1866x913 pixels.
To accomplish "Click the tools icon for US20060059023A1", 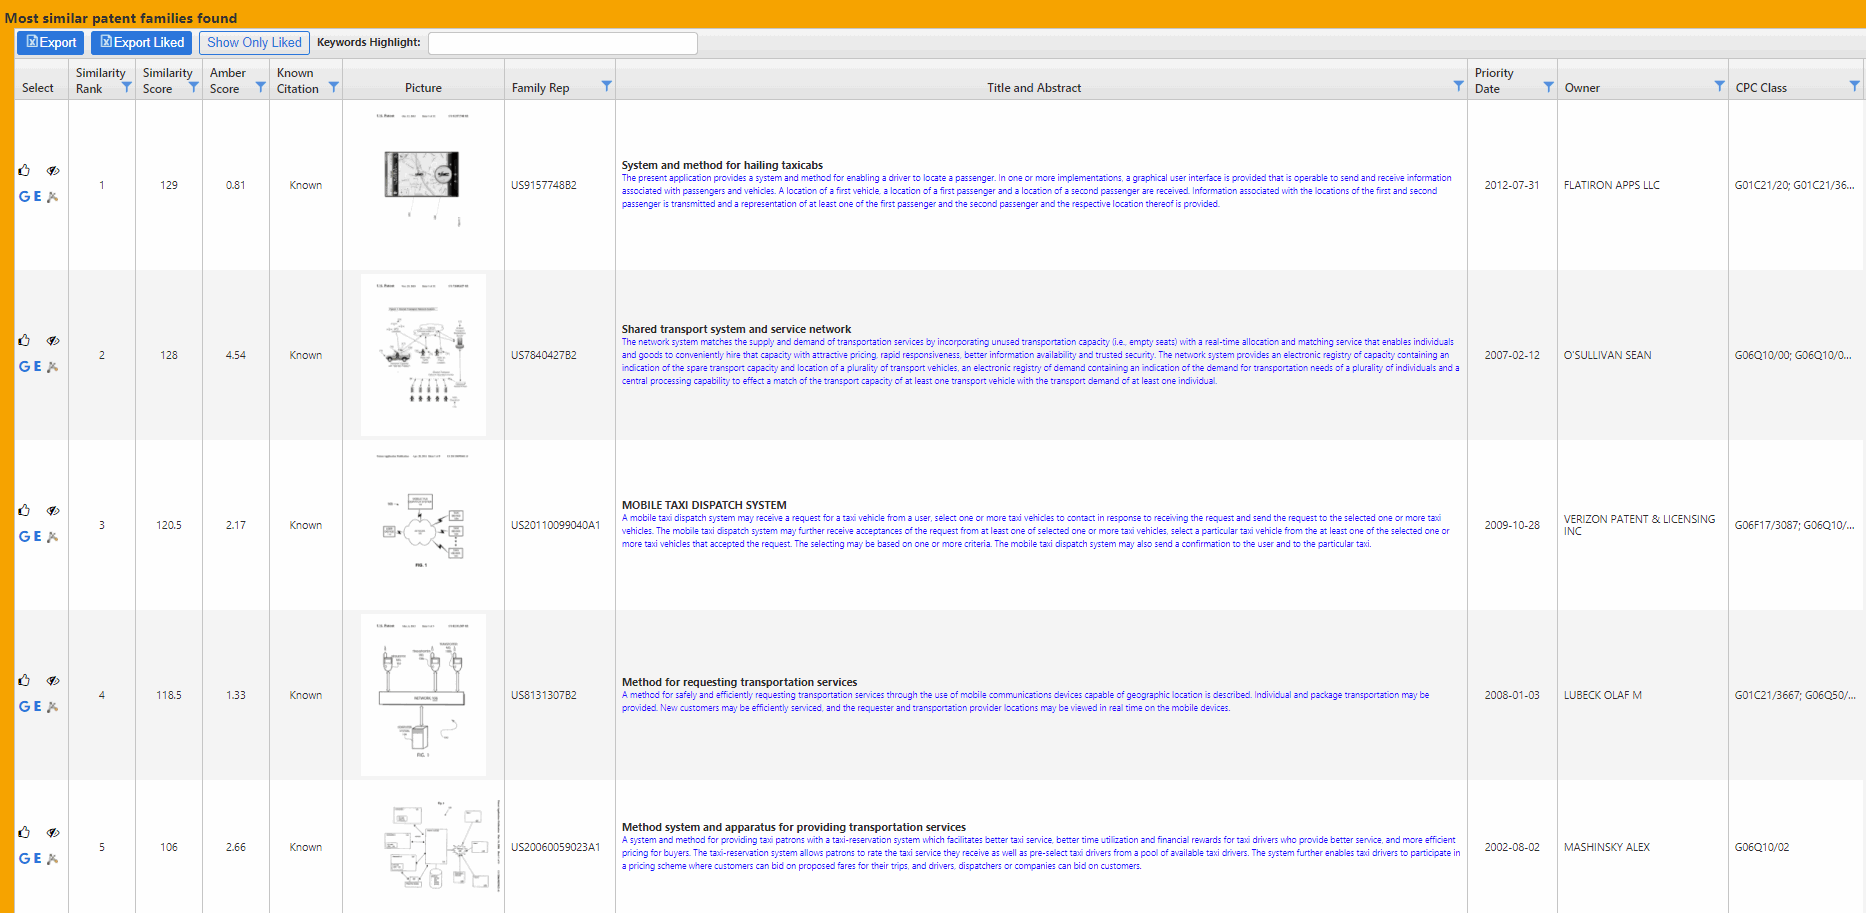I will click(x=53, y=859).
